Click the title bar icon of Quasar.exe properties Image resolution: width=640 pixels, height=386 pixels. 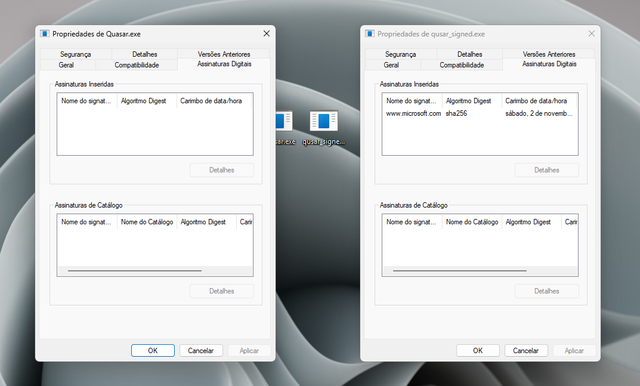pyautogui.click(x=44, y=34)
